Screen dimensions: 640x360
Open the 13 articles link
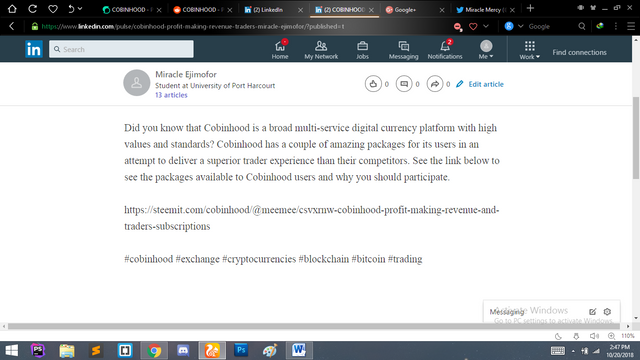click(171, 95)
